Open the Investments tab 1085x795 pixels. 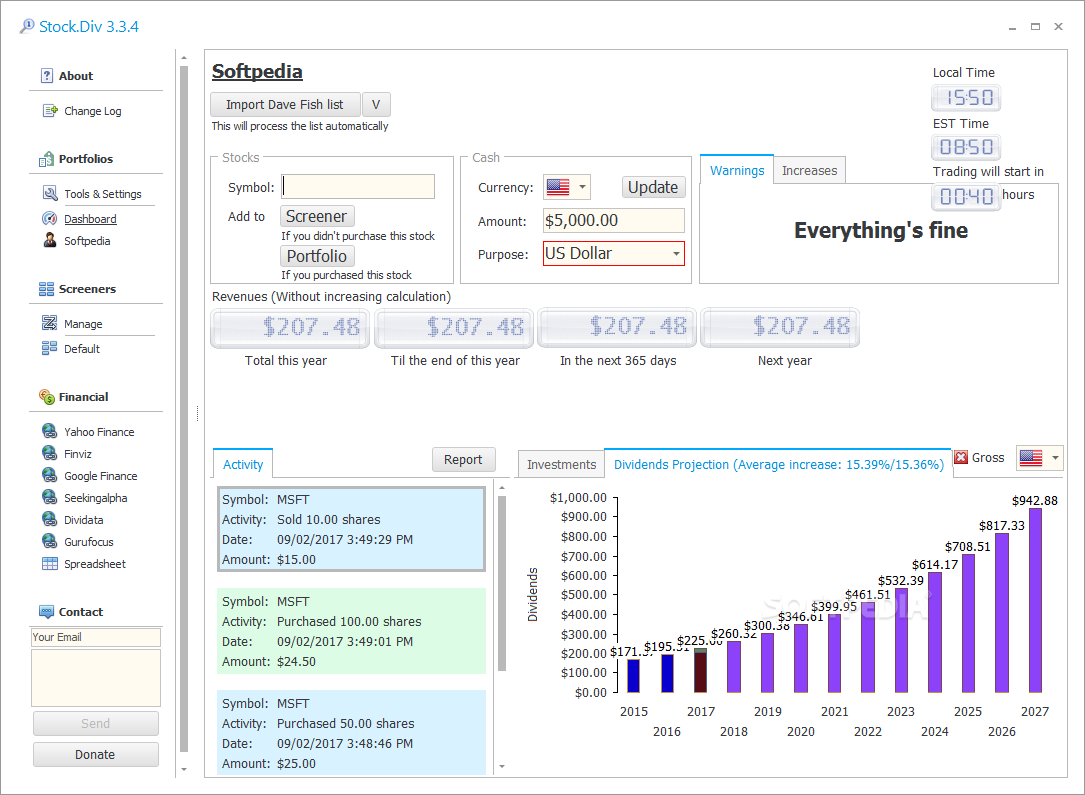coord(561,464)
